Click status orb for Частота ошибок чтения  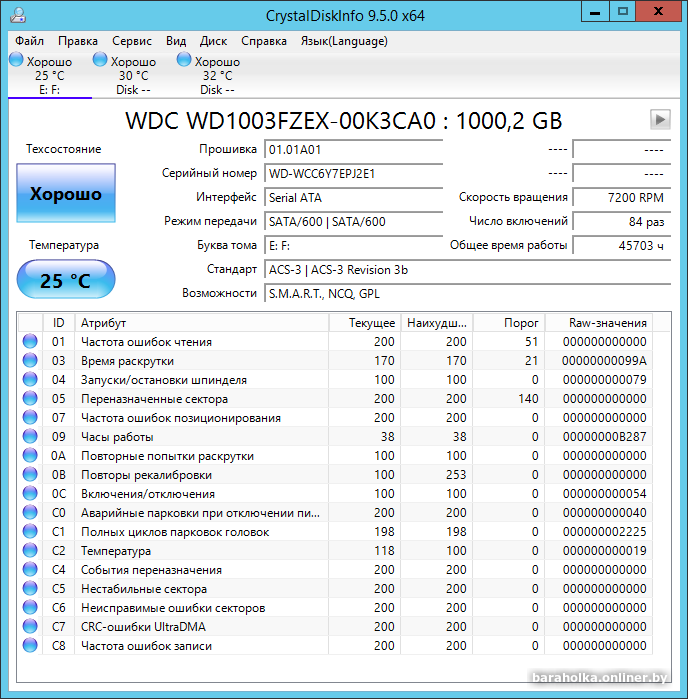click(x=30, y=341)
